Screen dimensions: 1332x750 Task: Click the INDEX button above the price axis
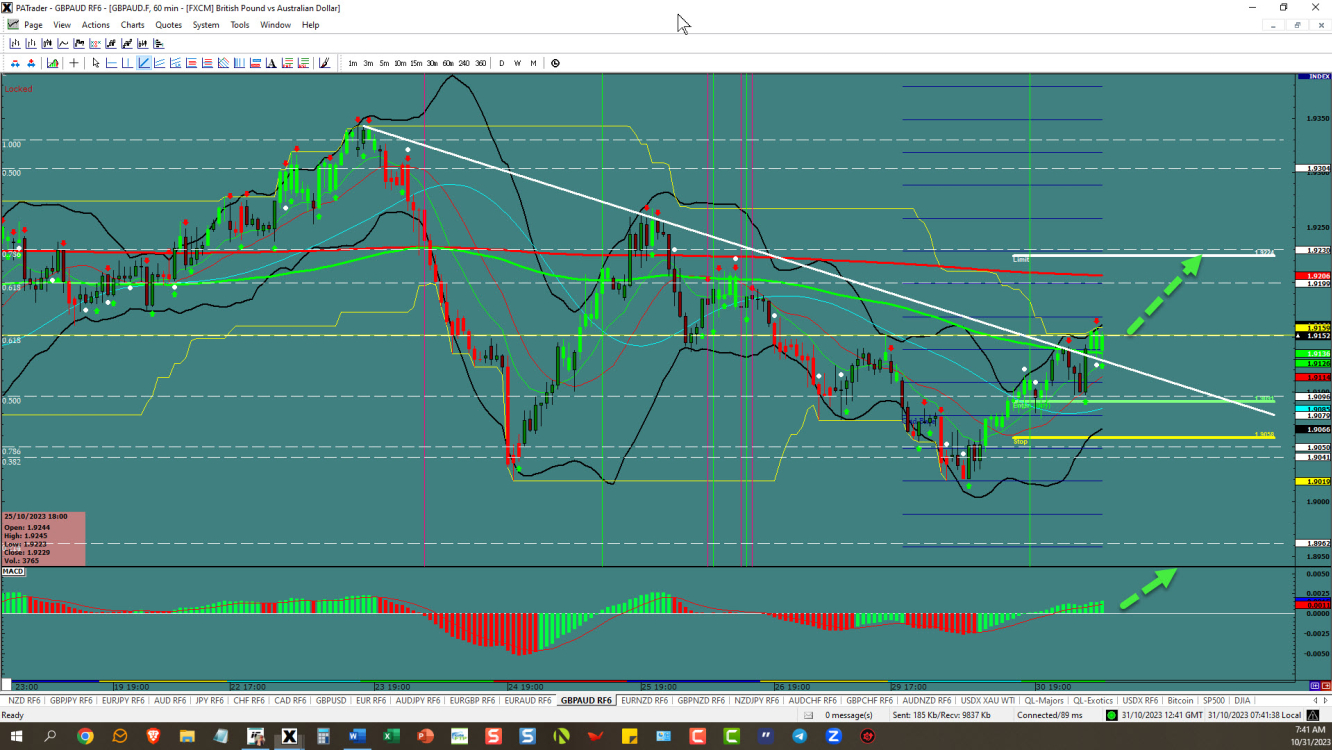[1313, 76]
